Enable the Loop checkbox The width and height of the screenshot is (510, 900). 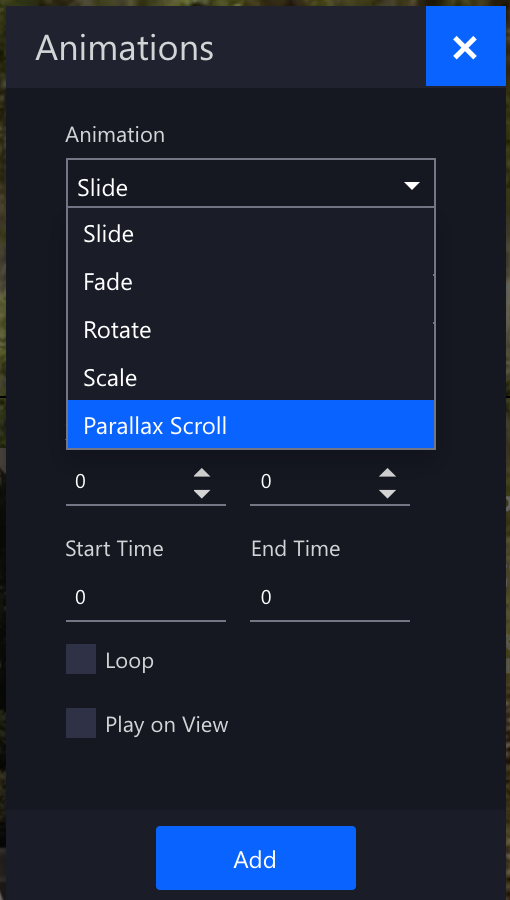[81, 659]
